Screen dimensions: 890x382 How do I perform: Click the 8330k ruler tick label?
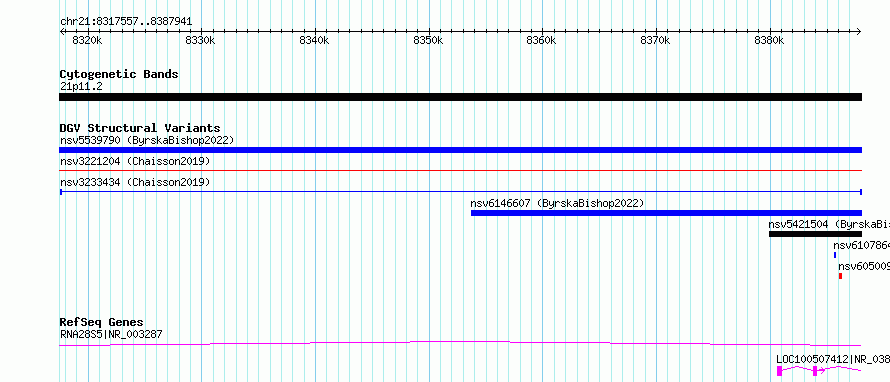(201, 41)
